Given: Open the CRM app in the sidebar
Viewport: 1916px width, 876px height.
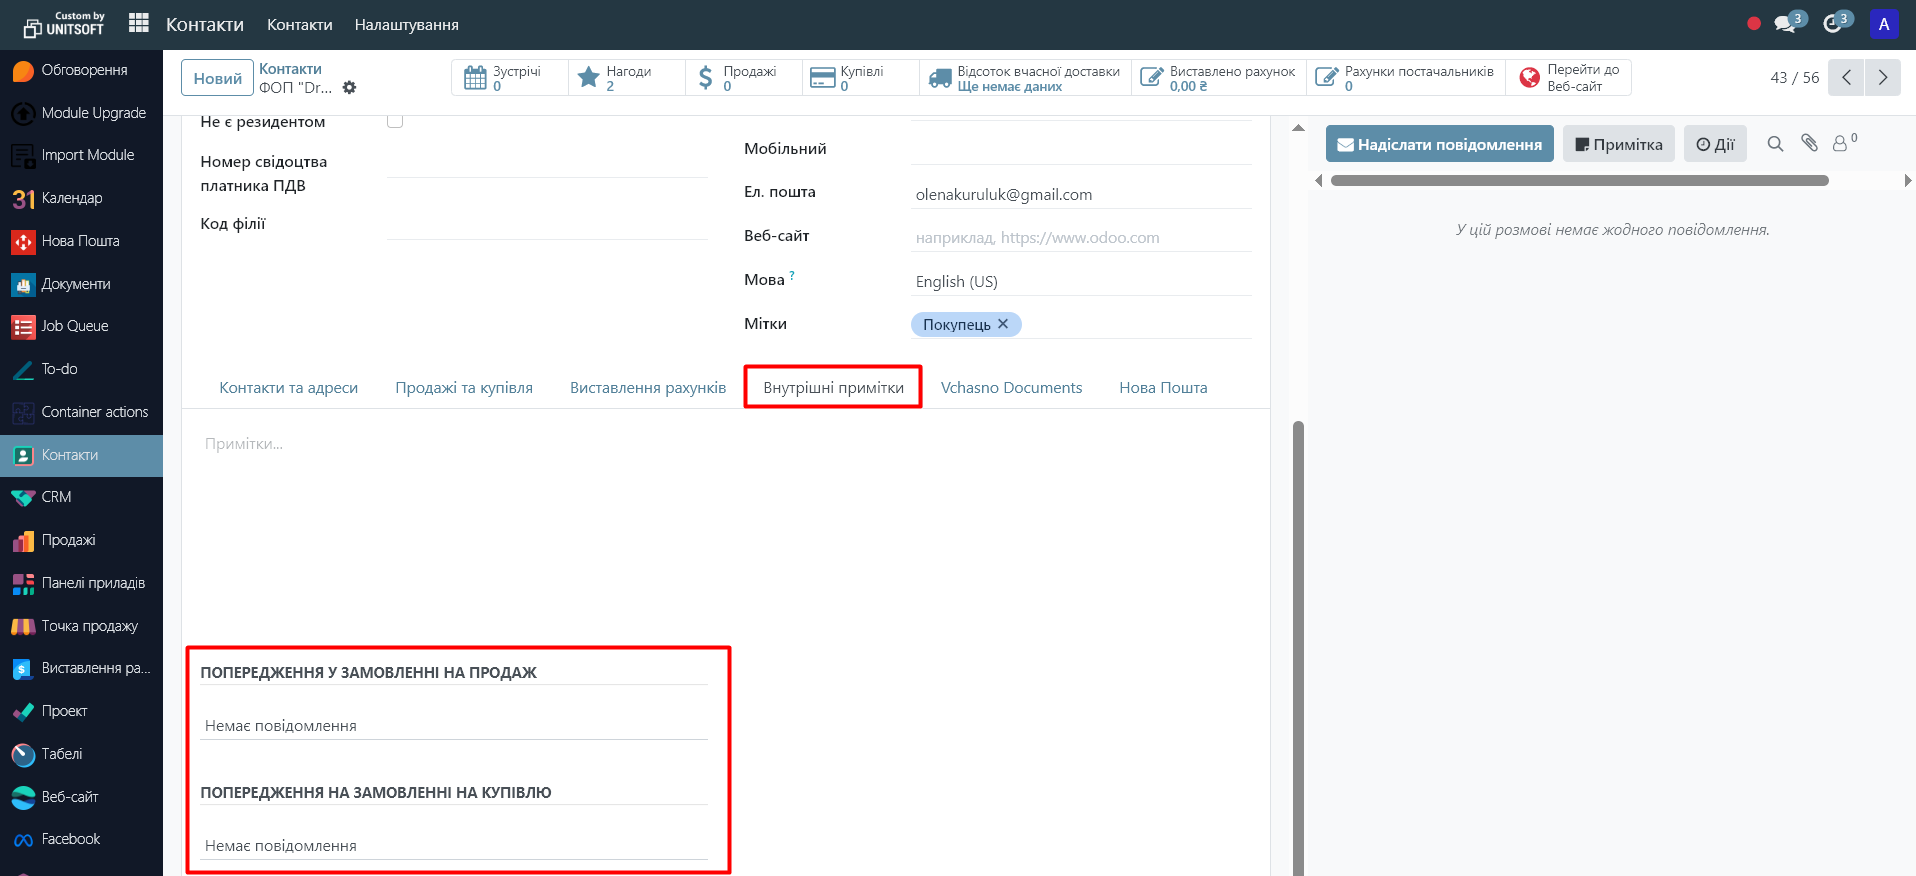Looking at the screenshot, I should coord(56,497).
